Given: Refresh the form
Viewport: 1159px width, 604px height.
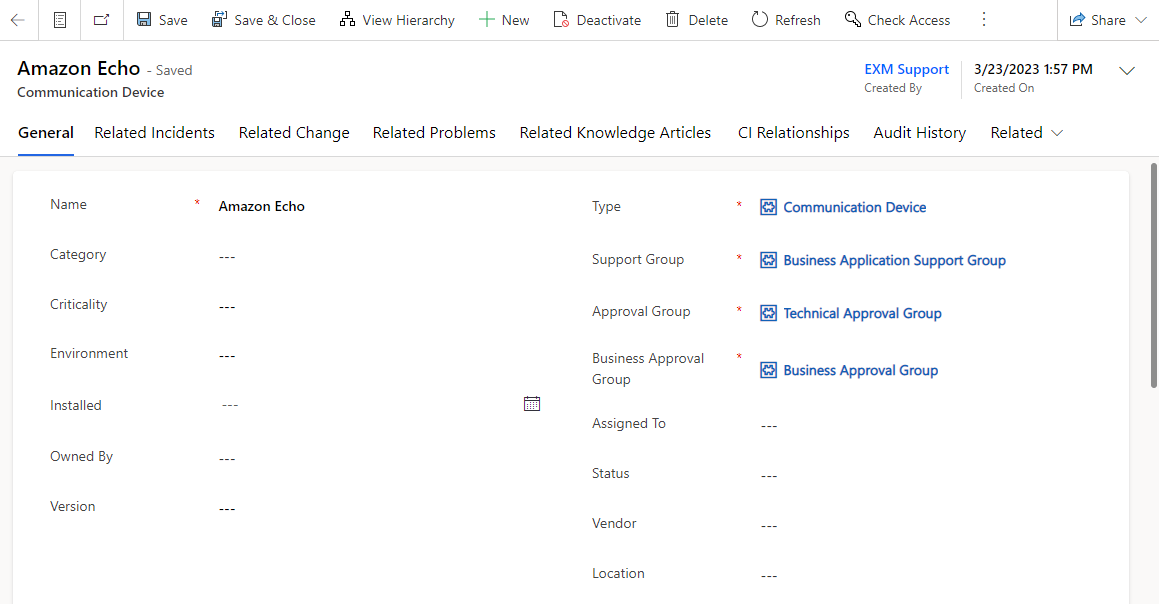Looking at the screenshot, I should pyautogui.click(x=786, y=20).
